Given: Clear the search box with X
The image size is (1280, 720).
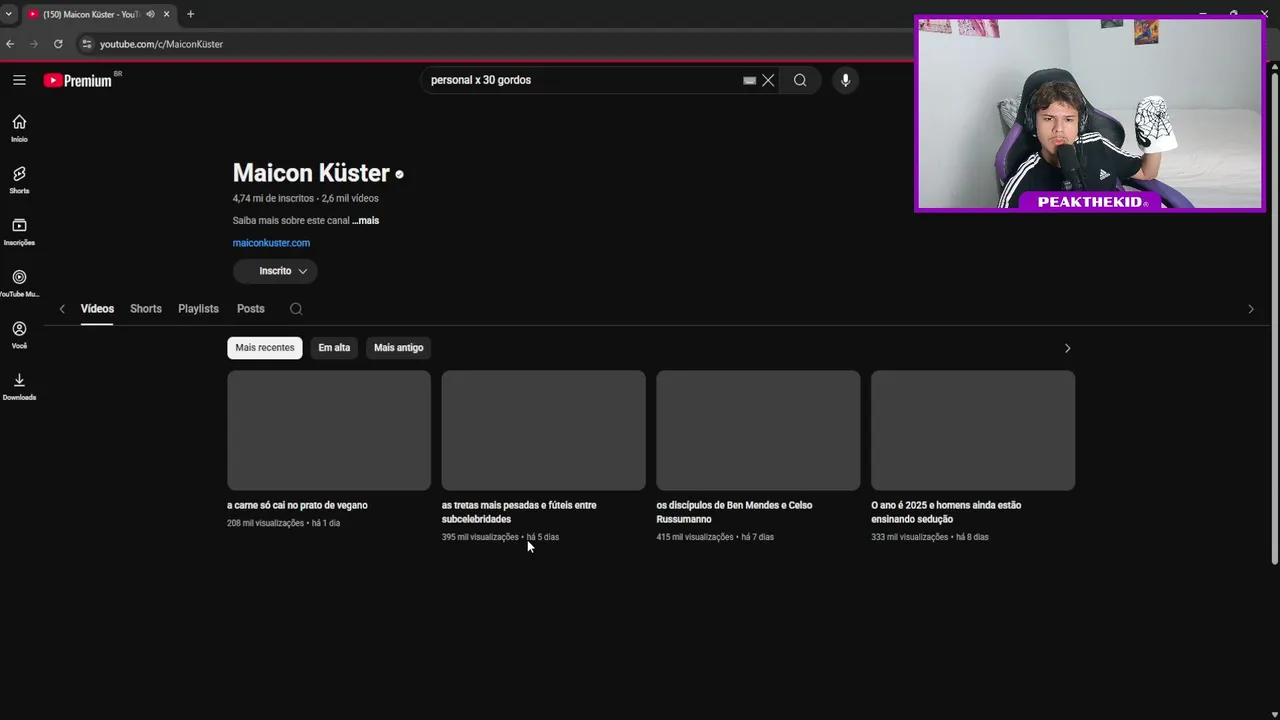Looking at the screenshot, I should pyautogui.click(x=768, y=80).
